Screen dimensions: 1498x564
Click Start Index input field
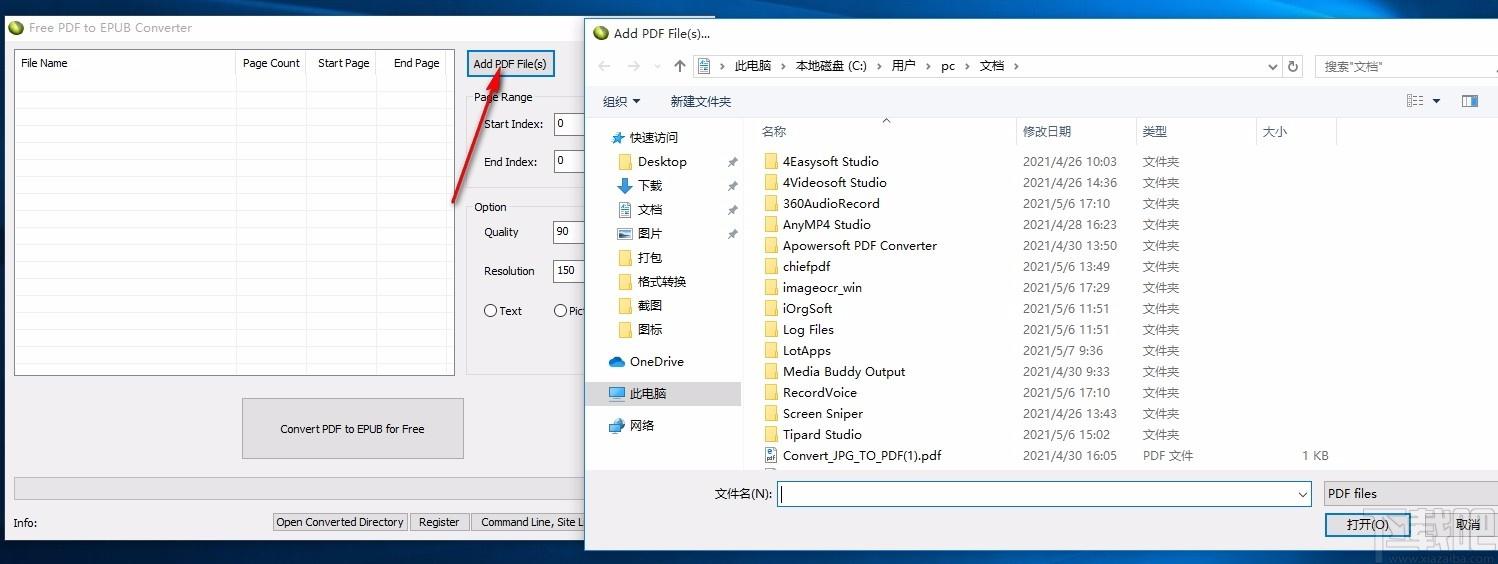click(569, 124)
